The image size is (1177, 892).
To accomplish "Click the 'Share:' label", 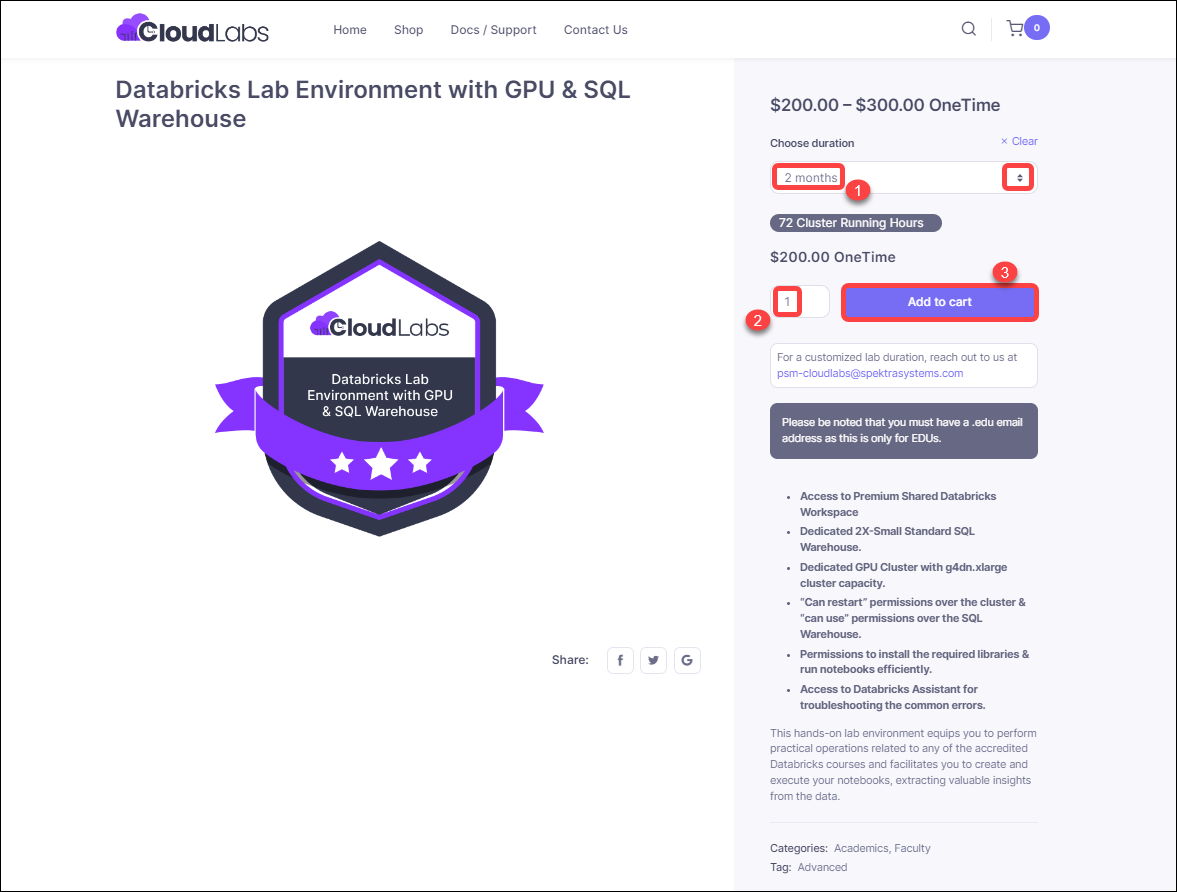I will [570, 660].
